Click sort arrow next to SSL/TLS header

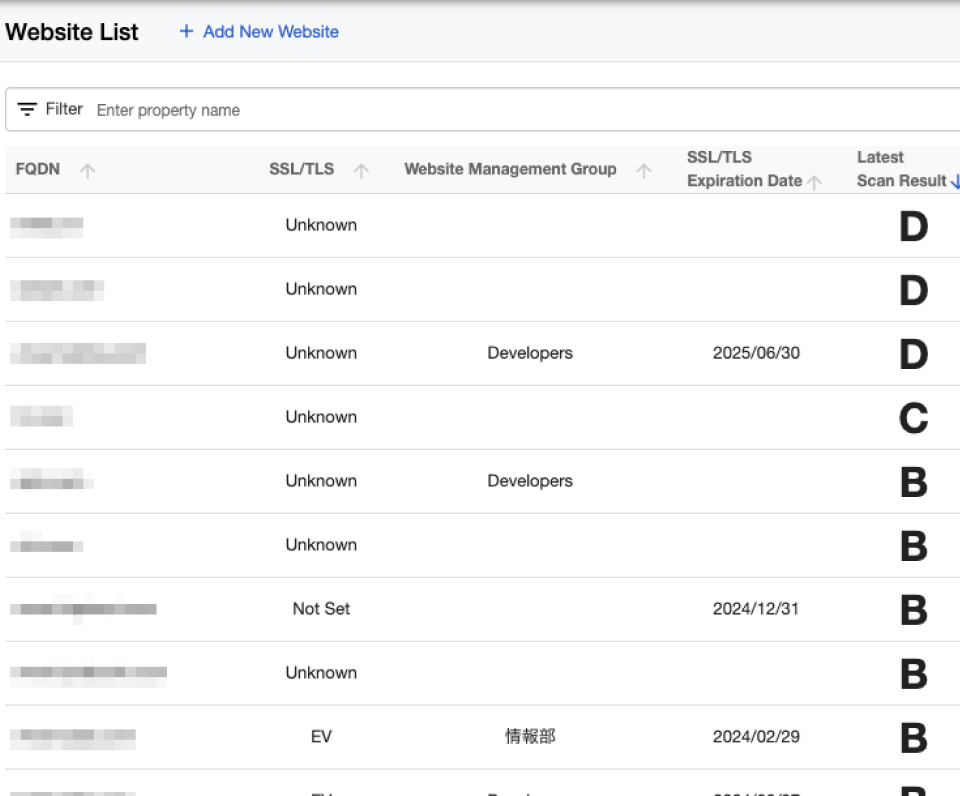(361, 171)
